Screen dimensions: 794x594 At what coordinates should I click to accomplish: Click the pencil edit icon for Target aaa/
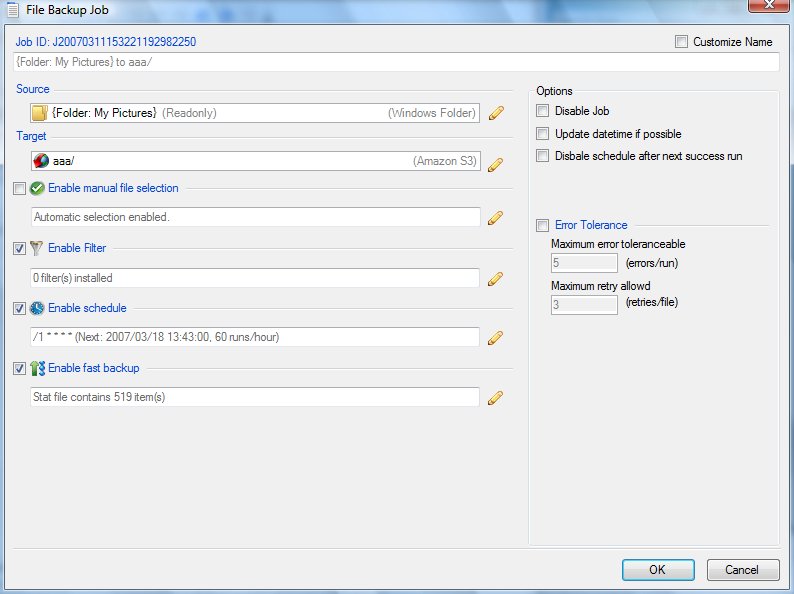point(496,165)
